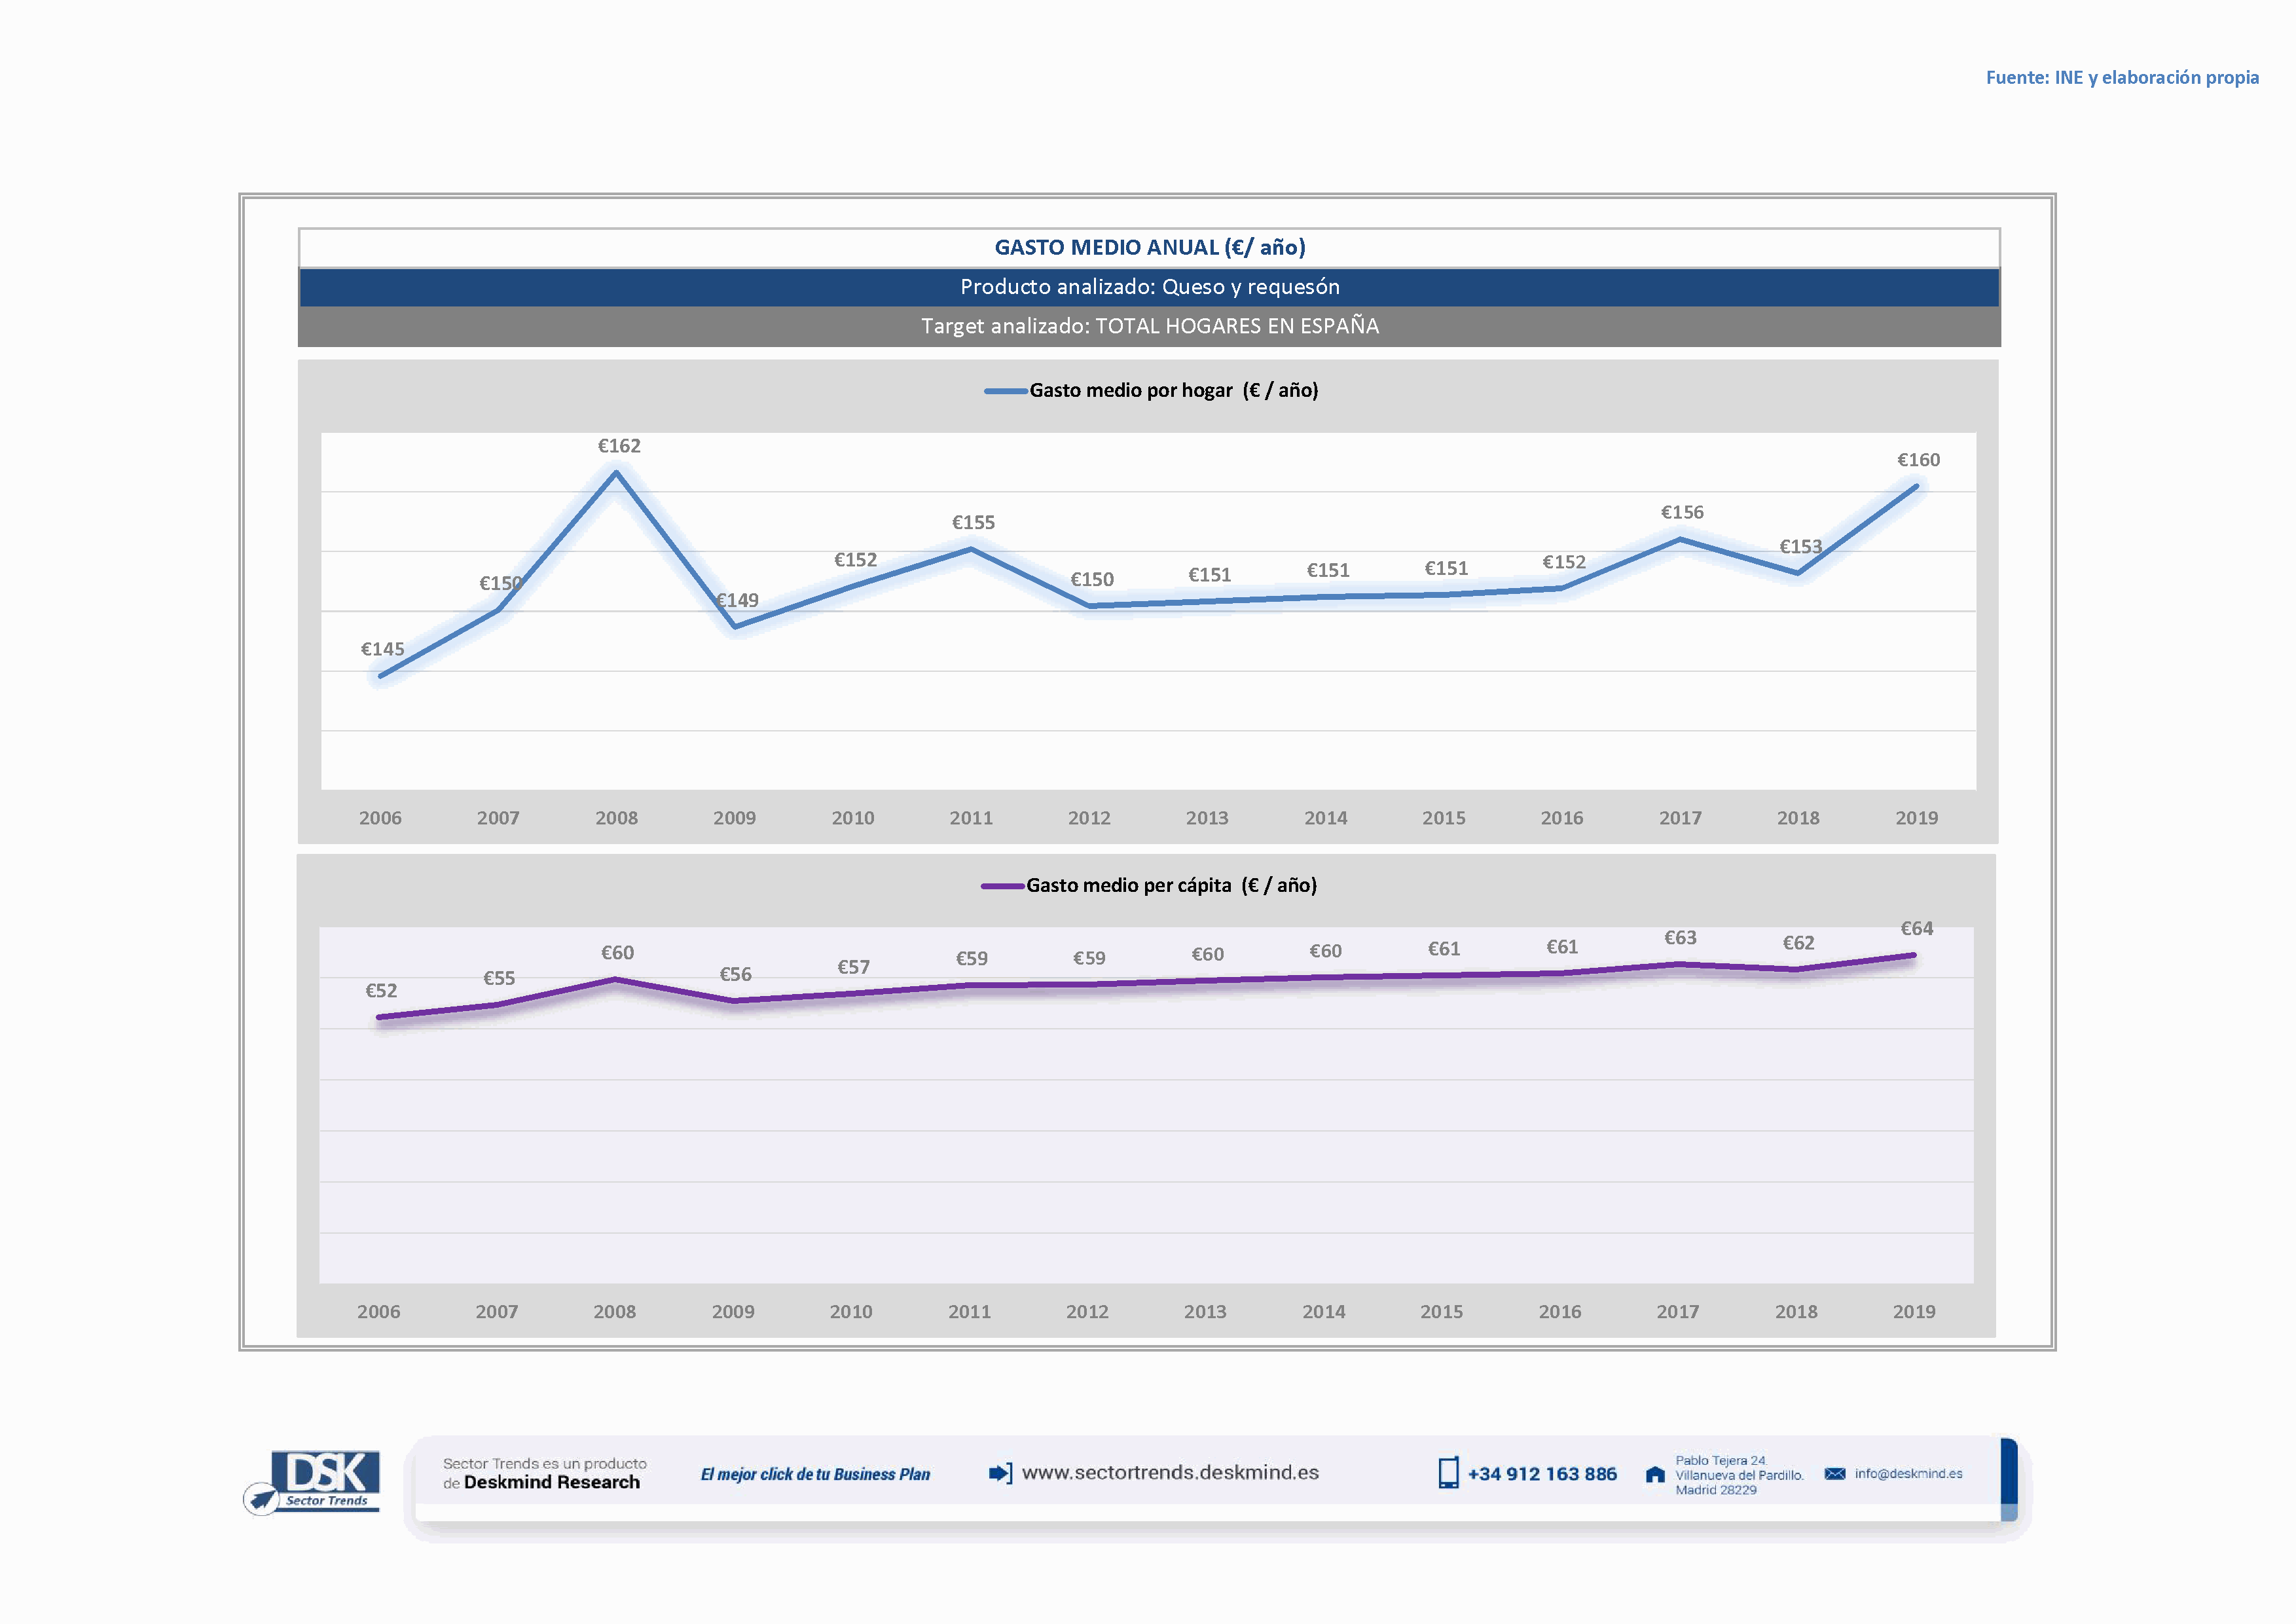This screenshot has width=2296, height=1624.
Task: Open www.sectortrends.deskmind.es link
Action: pos(1170,1472)
